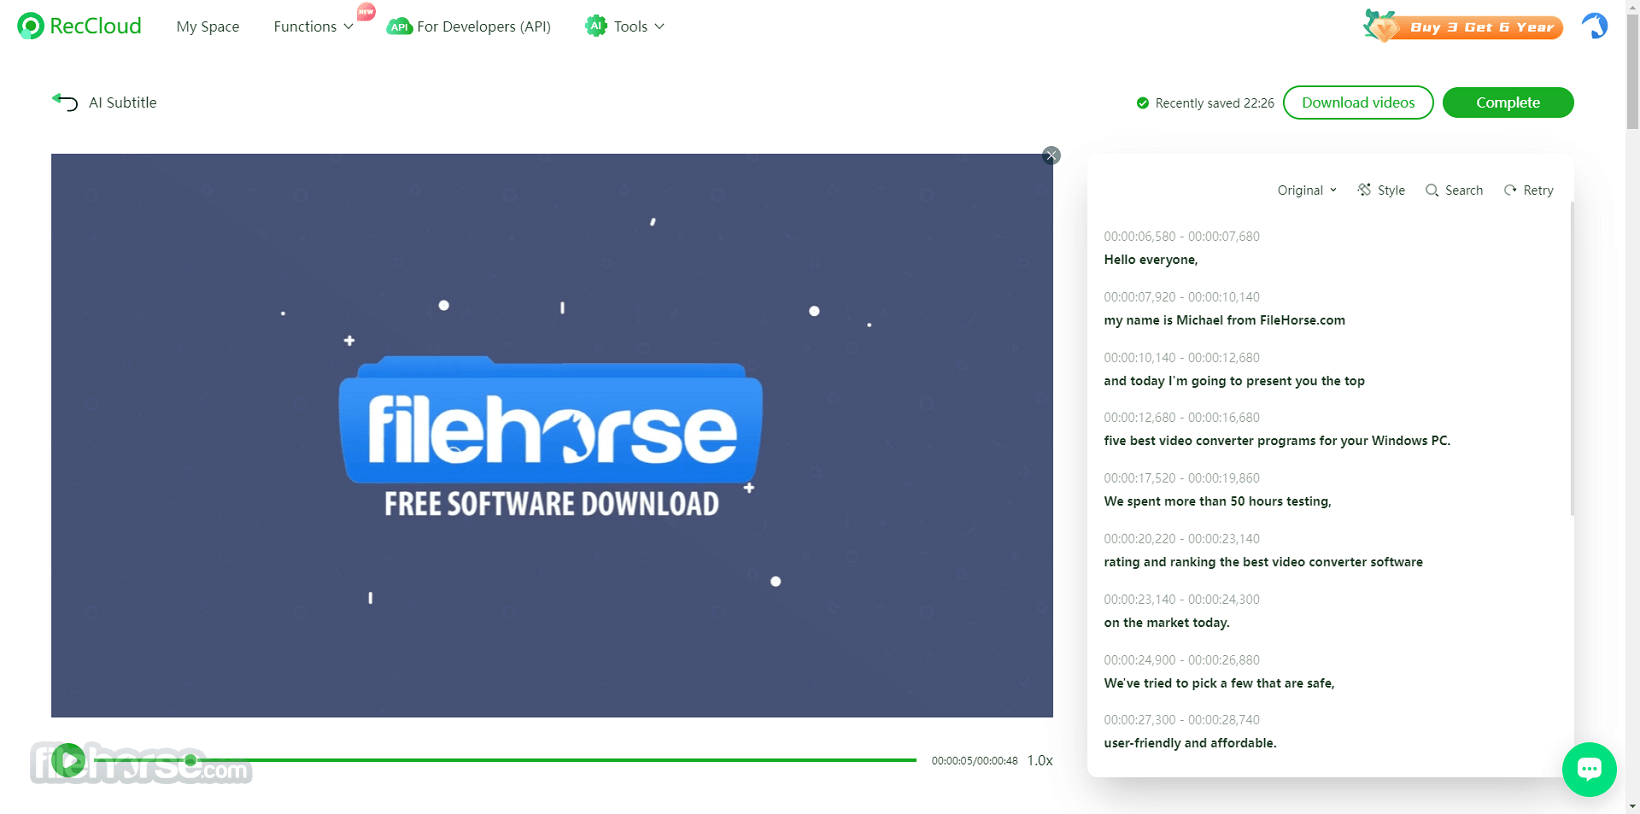Click timestamp 00:00:24,900 - 00:00:26,880
Screen dimensions: 1640x814
1182,660
